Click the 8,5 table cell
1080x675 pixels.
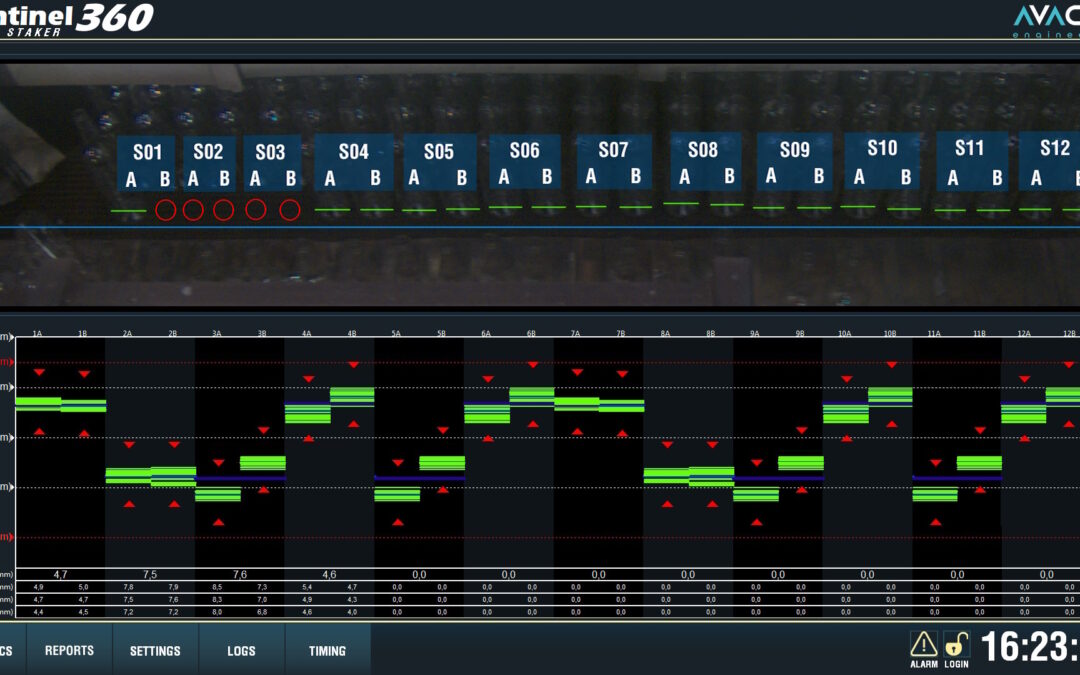click(x=218, y=588)
